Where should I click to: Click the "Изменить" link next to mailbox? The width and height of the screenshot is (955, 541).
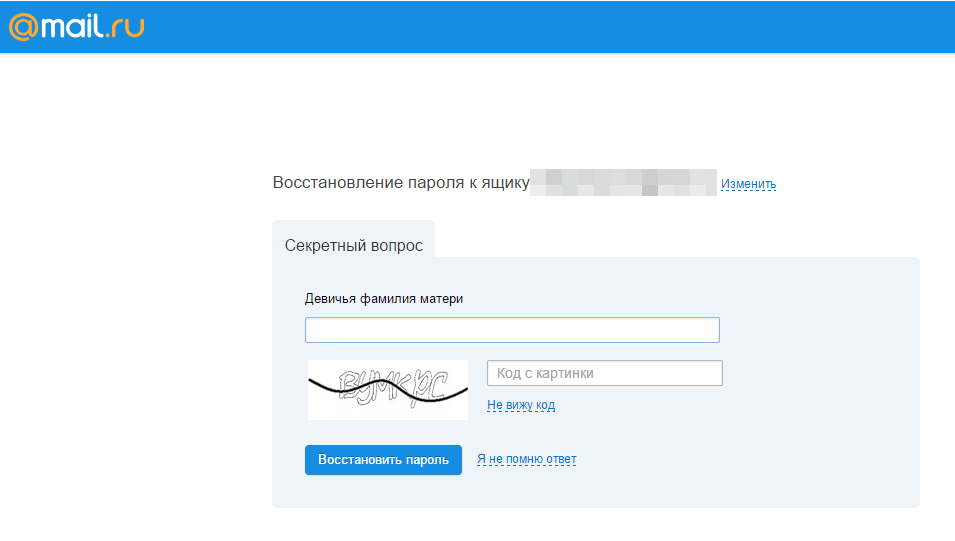point(748,184)
